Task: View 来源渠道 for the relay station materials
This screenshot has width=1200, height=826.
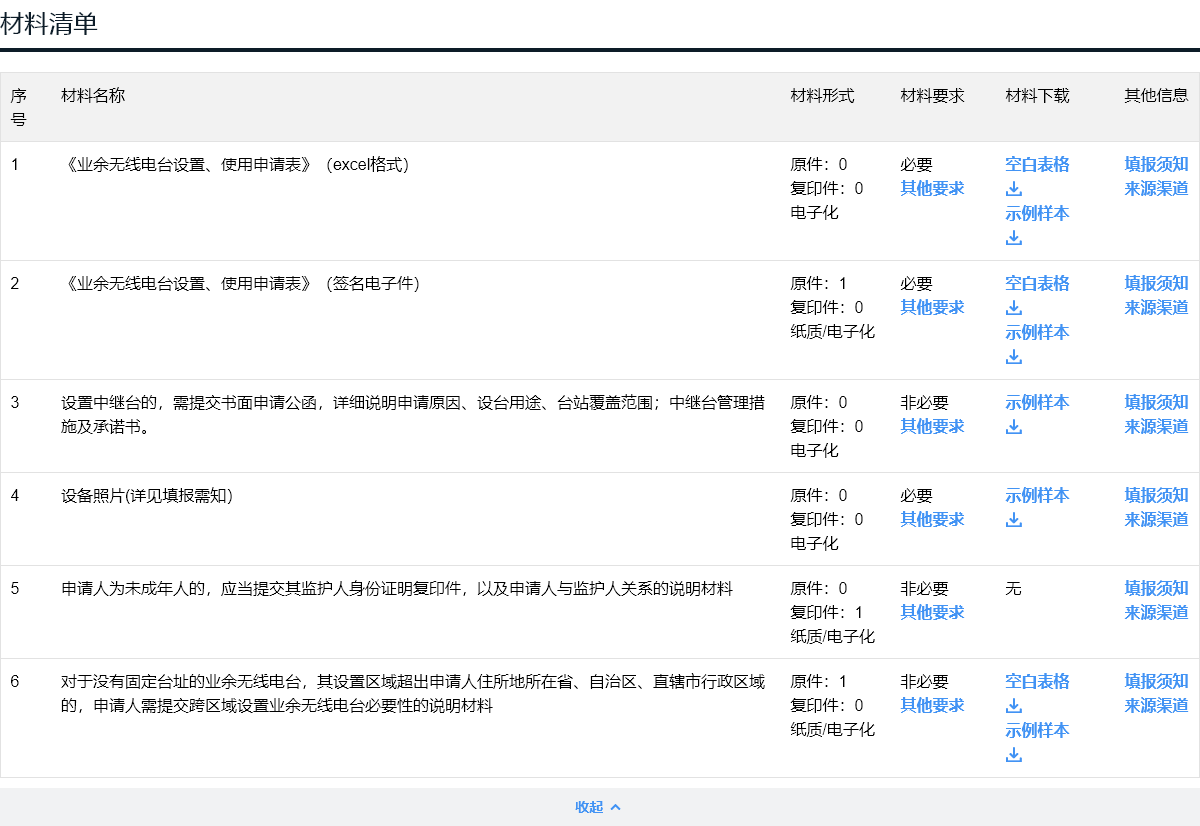Action: (1155, 426)
